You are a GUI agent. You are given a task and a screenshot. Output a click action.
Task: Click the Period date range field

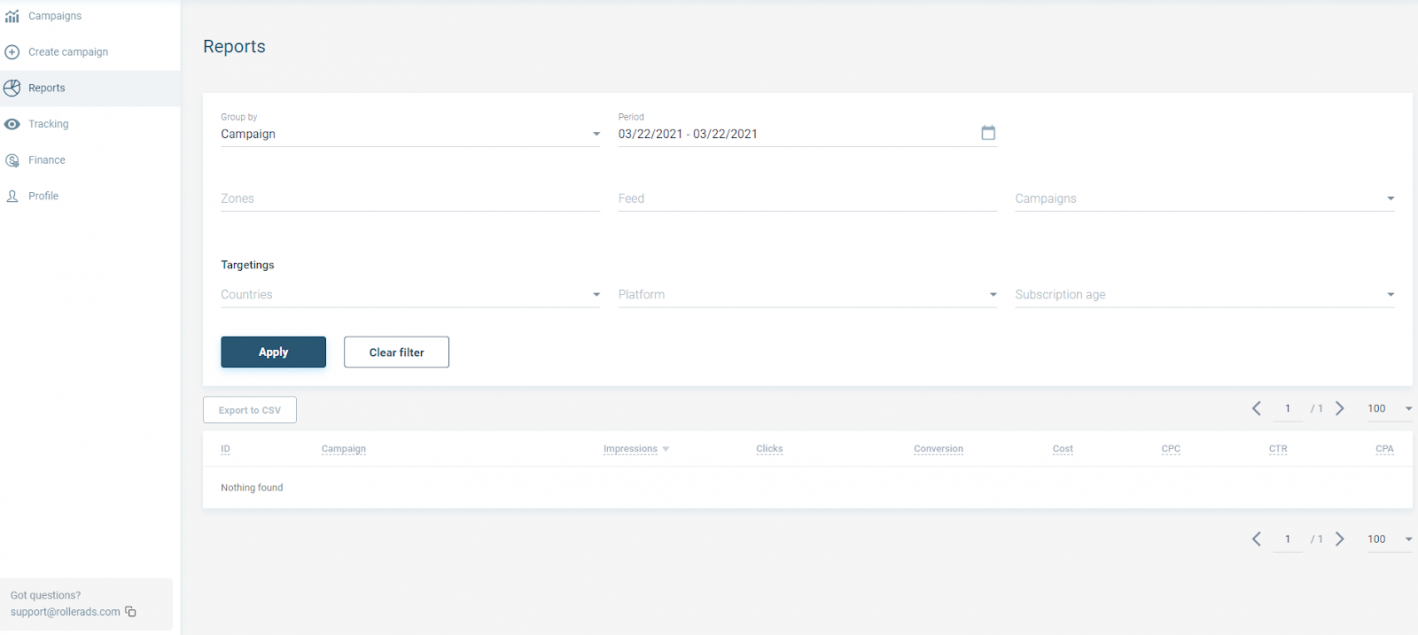pos(808,134)
